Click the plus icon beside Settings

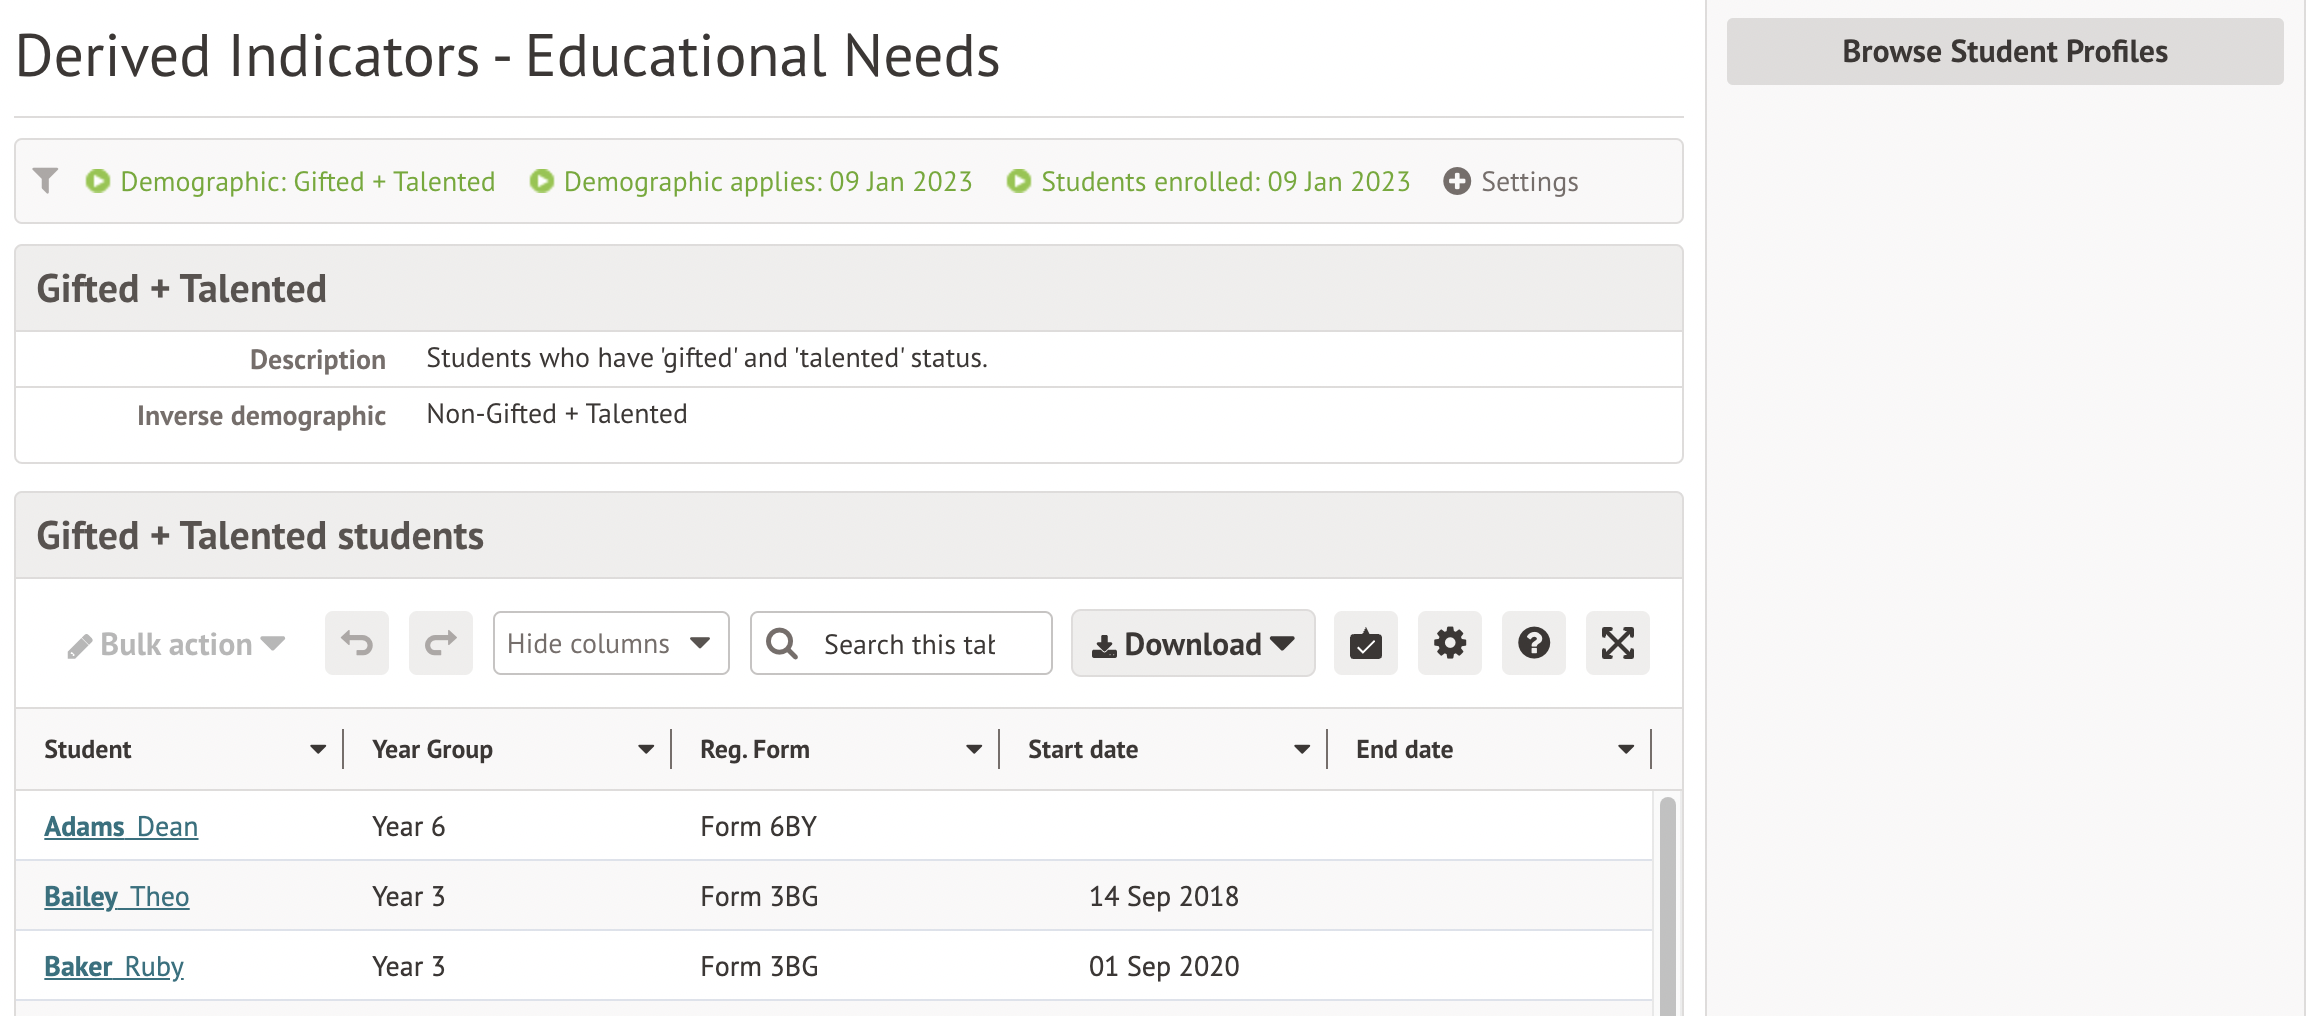click(1457, 181)
